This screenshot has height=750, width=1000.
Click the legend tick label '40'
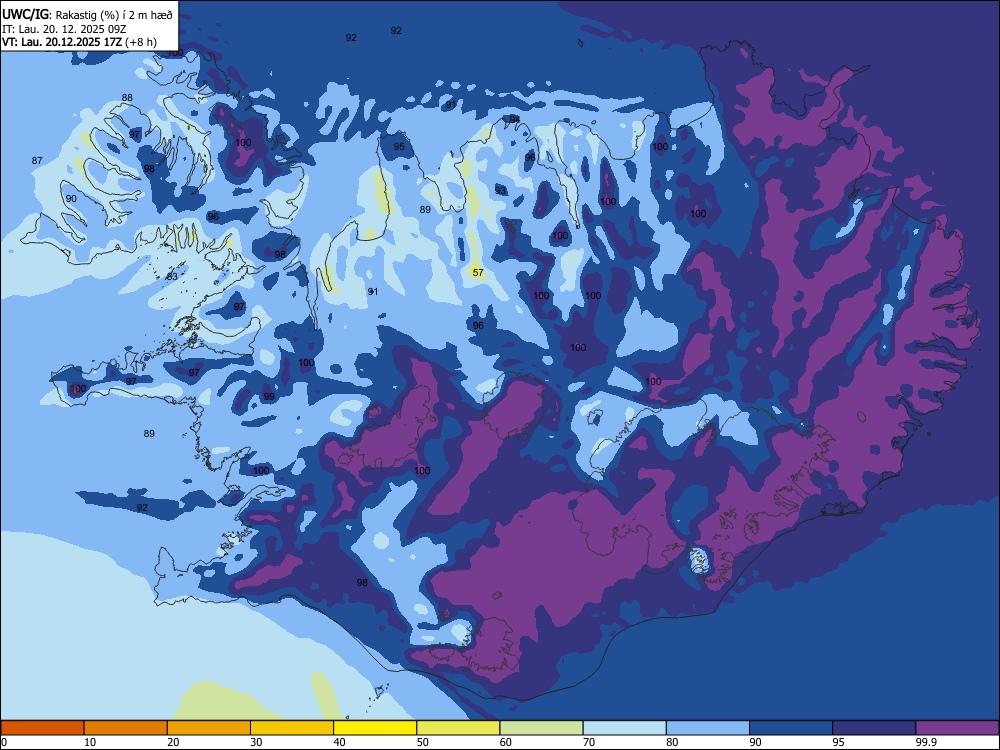339,742
